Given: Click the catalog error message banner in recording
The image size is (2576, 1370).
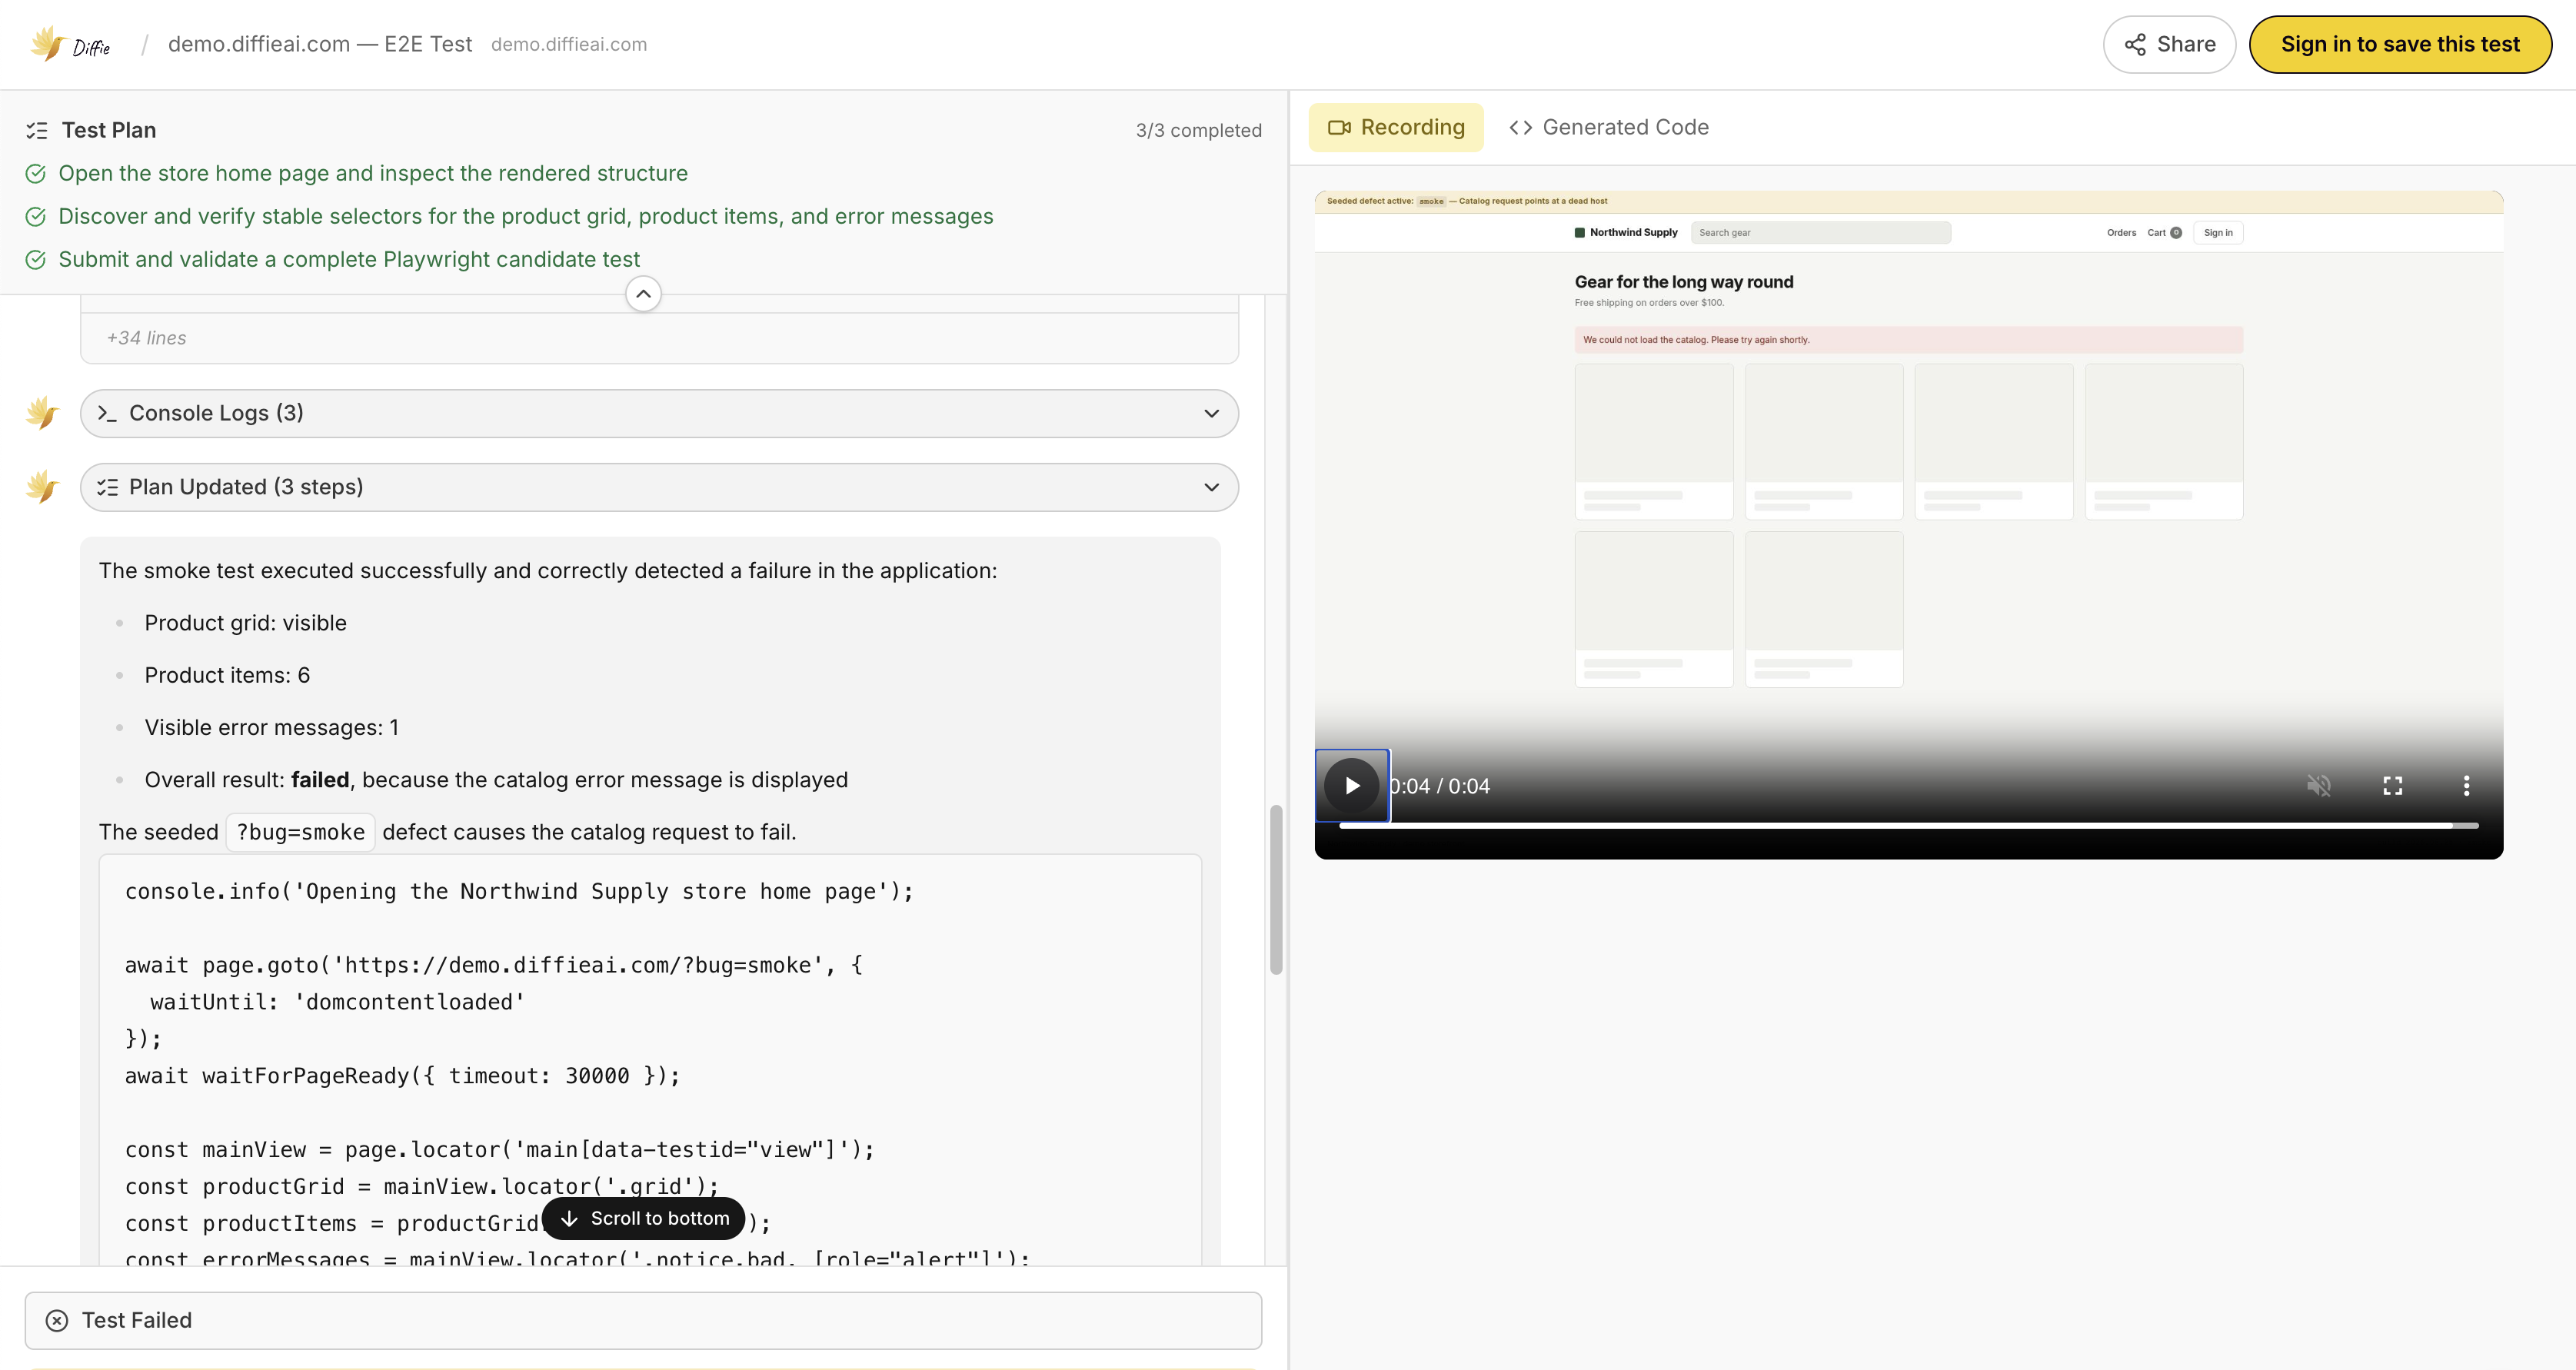Looking at the screenshot, I should (x=1908, y=339).
